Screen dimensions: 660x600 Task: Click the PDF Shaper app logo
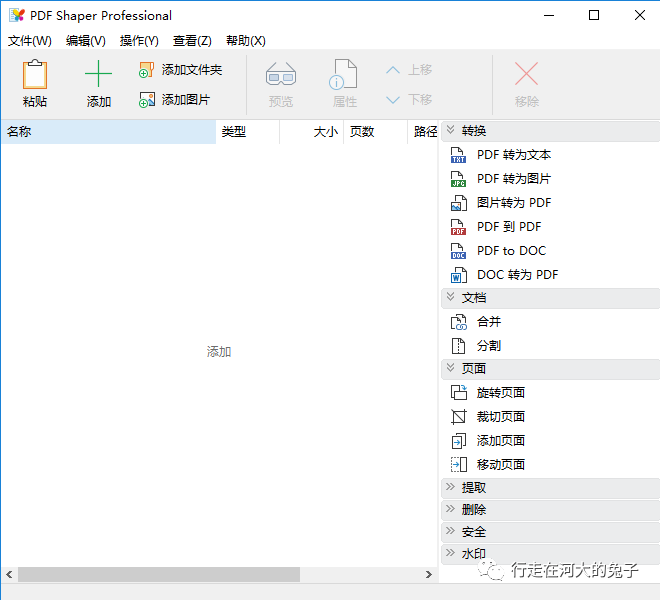coord(17,15)
